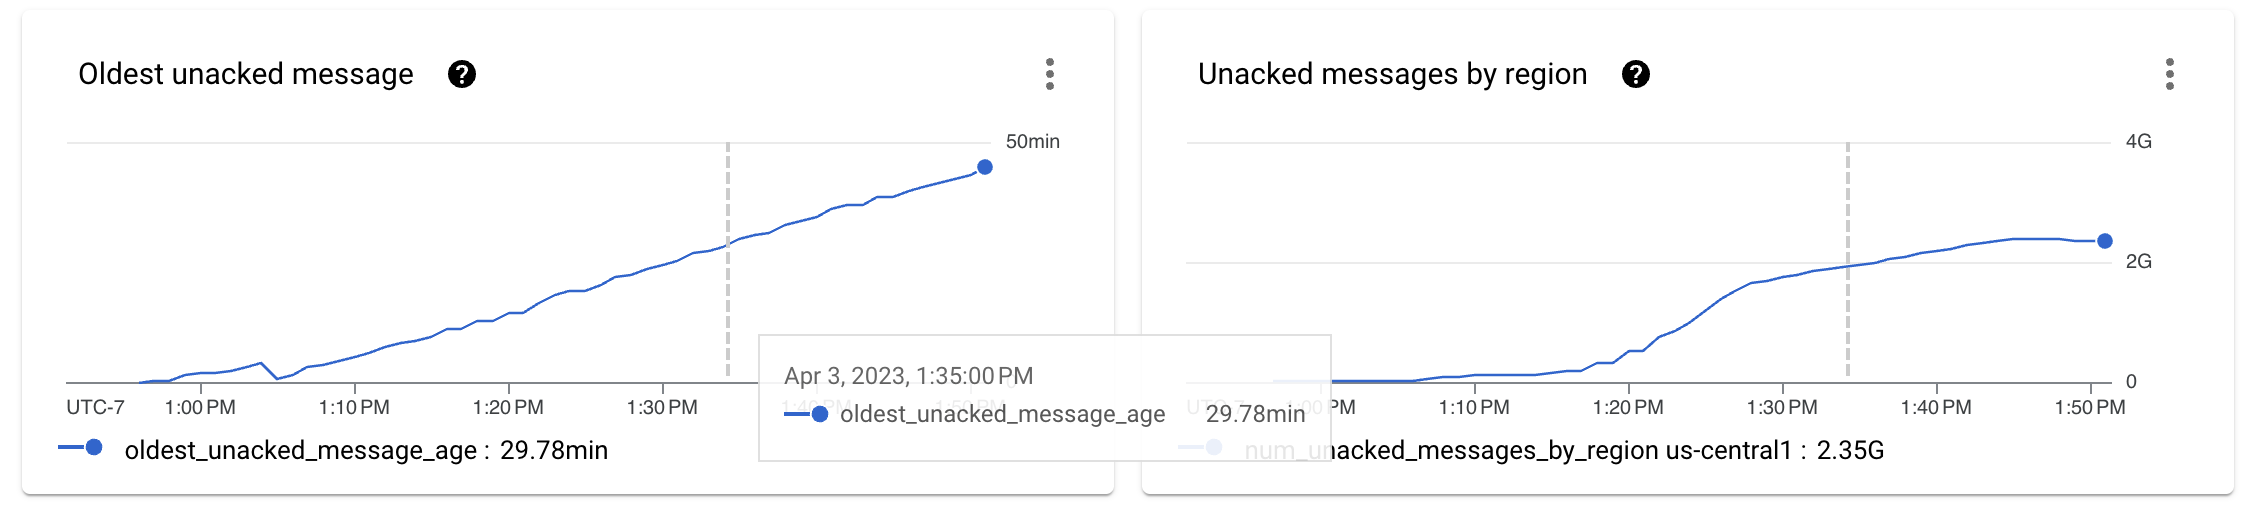The width and height of the screenshot is (2256, 526).
Task: Select the end data point of oldest unacked line
Action: click(x=985, y=167)
